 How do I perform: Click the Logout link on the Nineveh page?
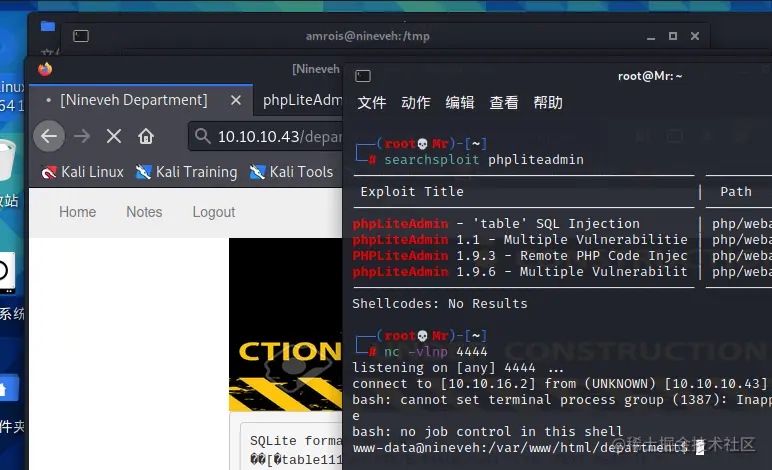click(x=214, y=212)
